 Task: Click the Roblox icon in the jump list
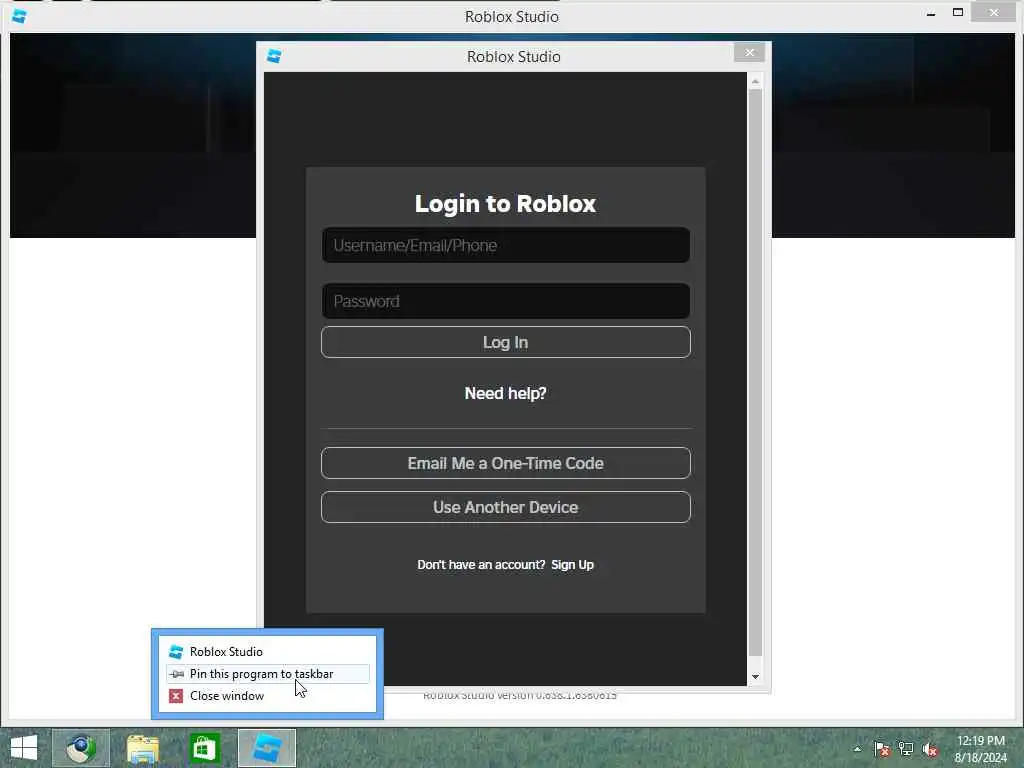tap(176, 652)
